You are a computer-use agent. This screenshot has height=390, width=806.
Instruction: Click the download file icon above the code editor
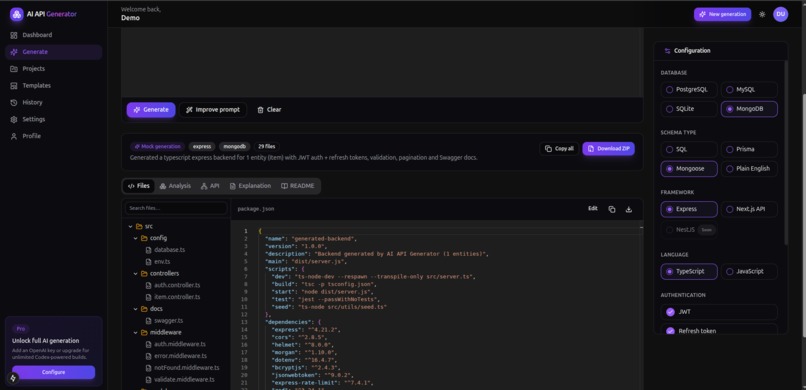[x=628, y=209]
